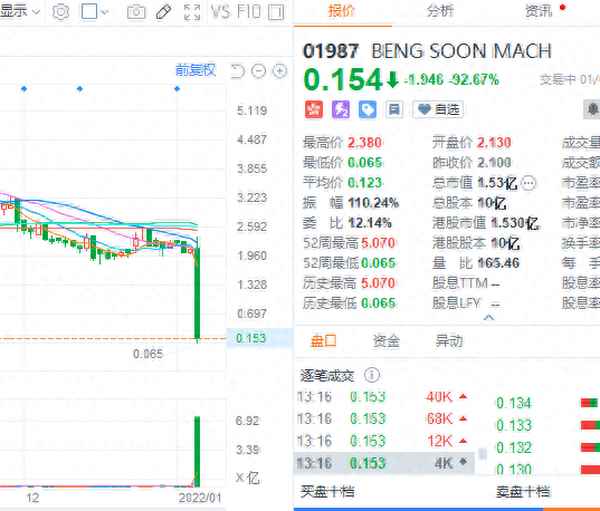Open the 买盘十档 section
This screenshot has height=511, width=600.
327,491
